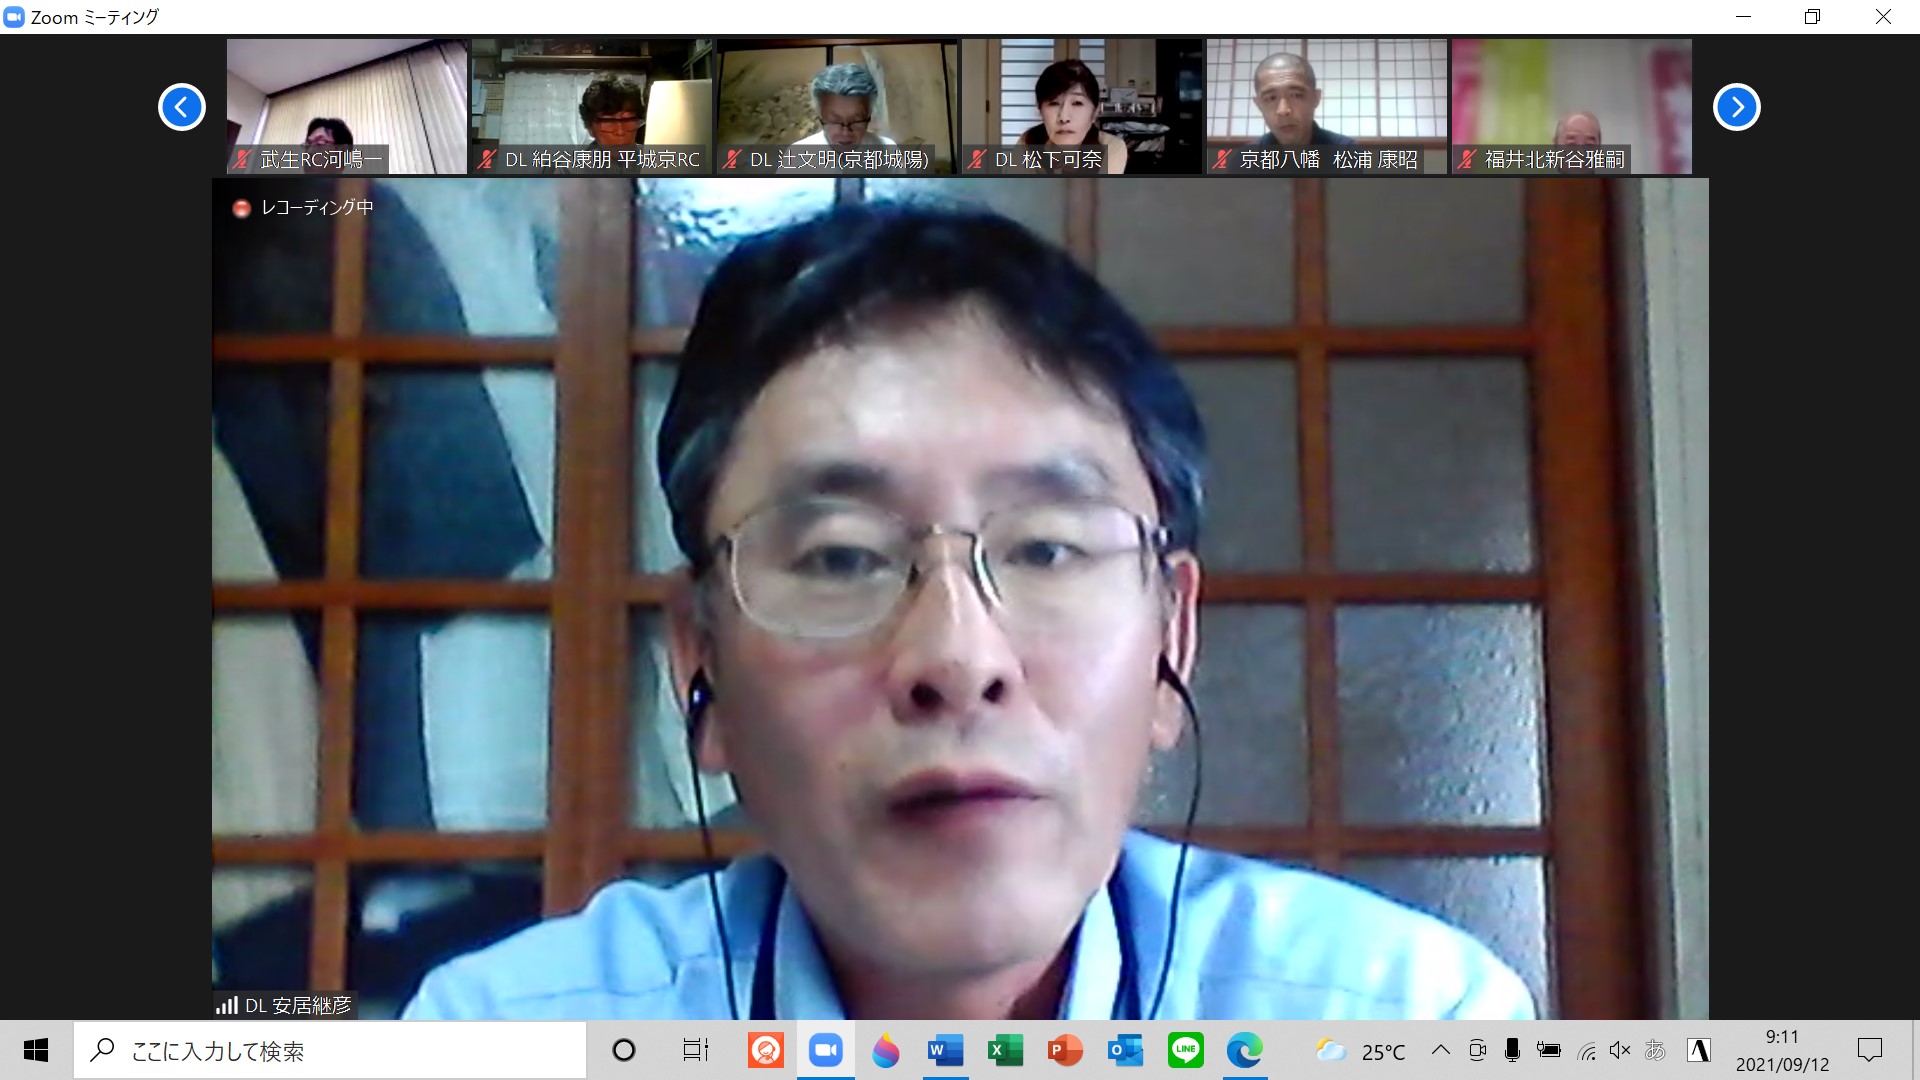Open the weather widget showing 25°C

click(1362, 1050)
